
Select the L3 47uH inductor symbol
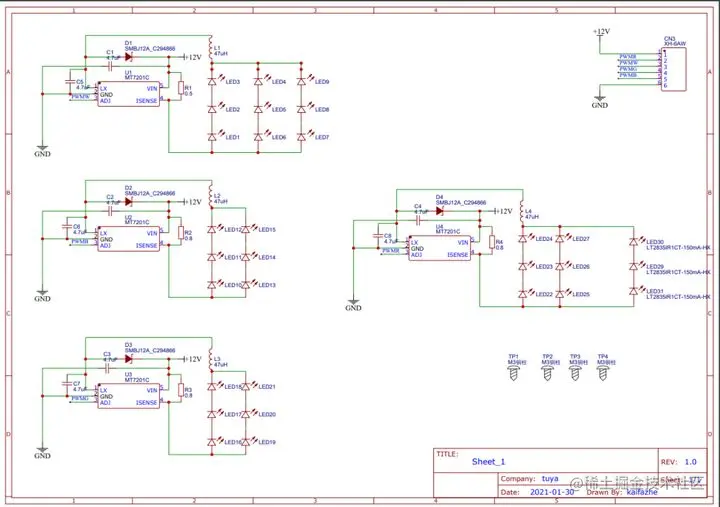pos(211,360)
